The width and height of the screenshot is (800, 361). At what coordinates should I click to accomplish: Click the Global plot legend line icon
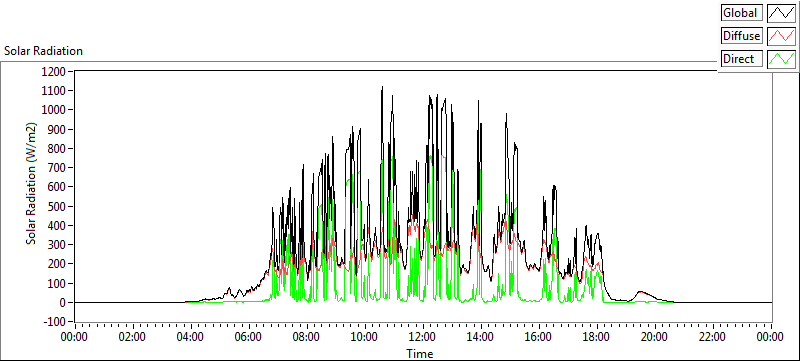(782, 13)
